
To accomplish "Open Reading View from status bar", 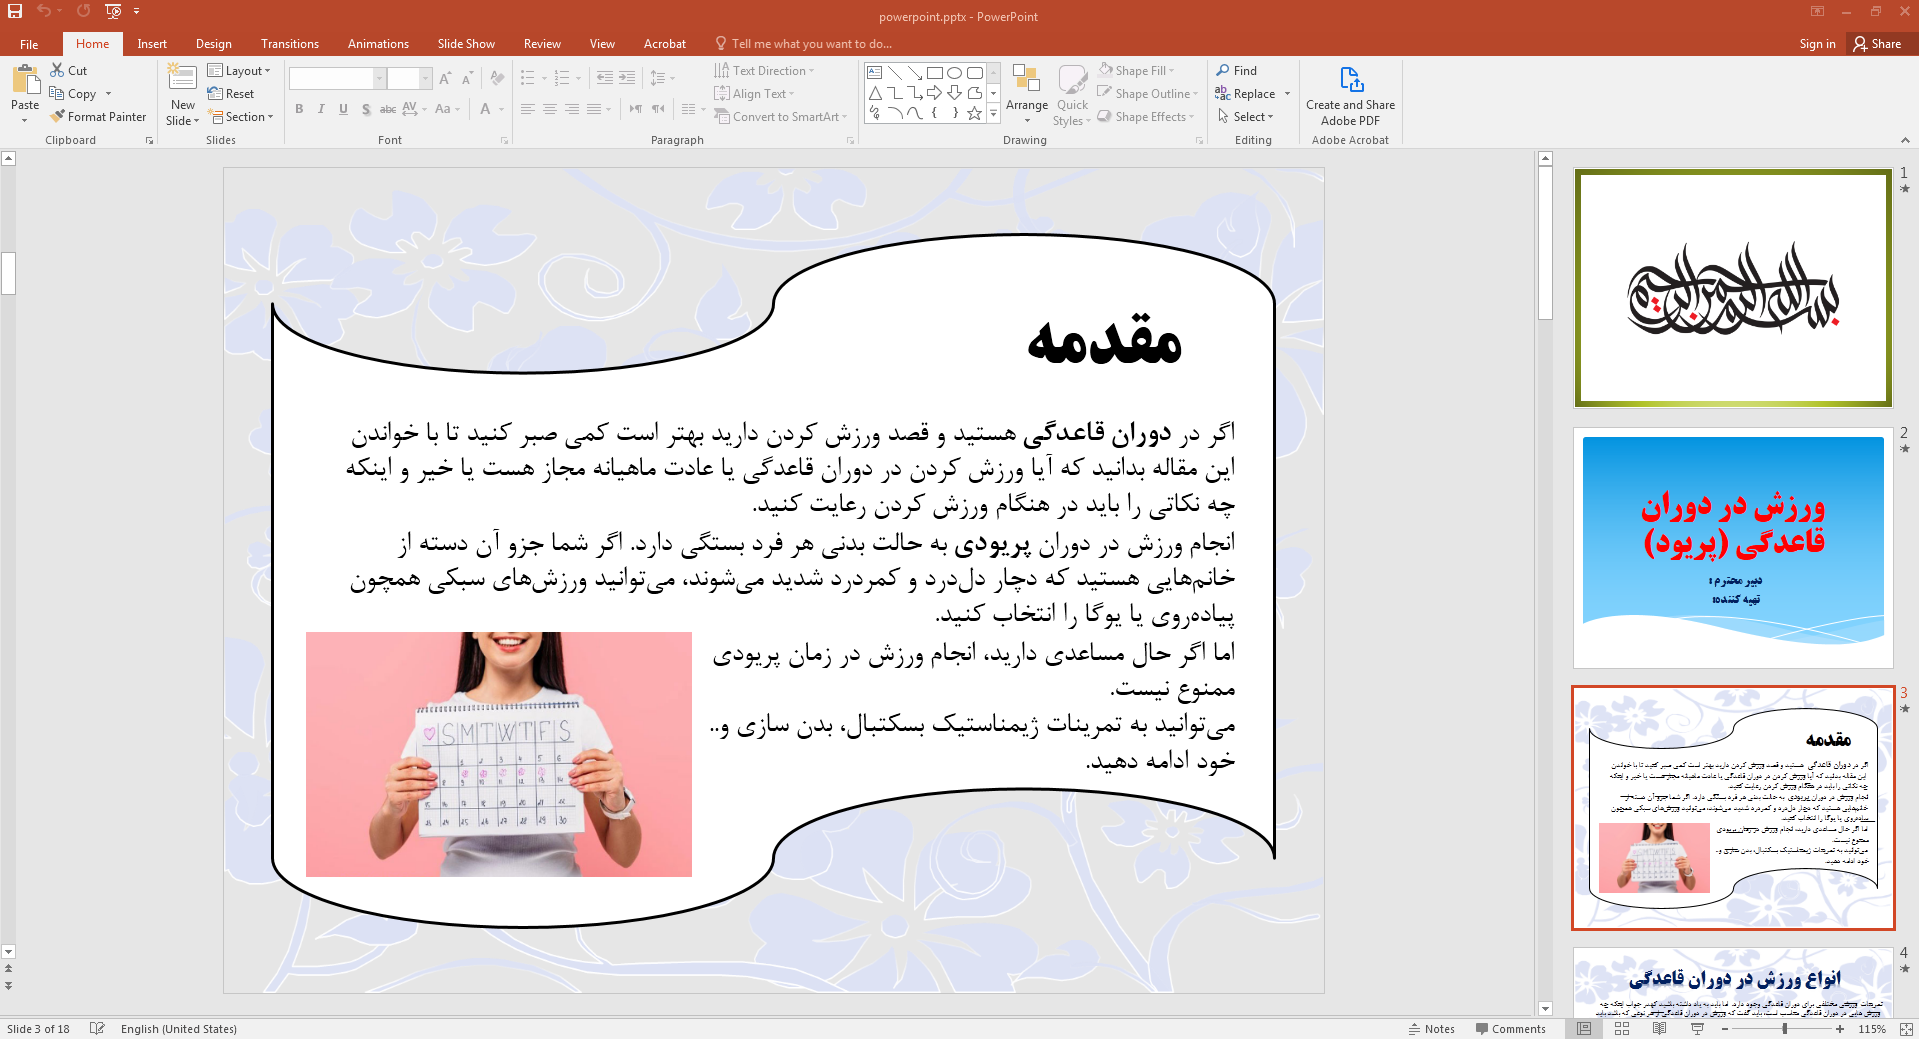I will point(1659,1028).
